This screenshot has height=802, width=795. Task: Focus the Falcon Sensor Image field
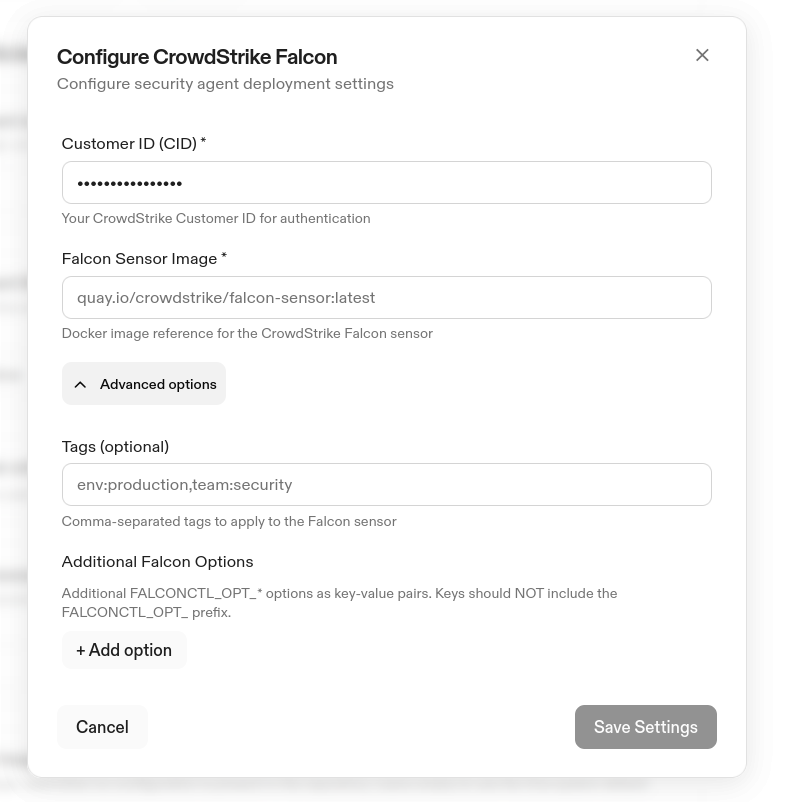click(387, 297)
